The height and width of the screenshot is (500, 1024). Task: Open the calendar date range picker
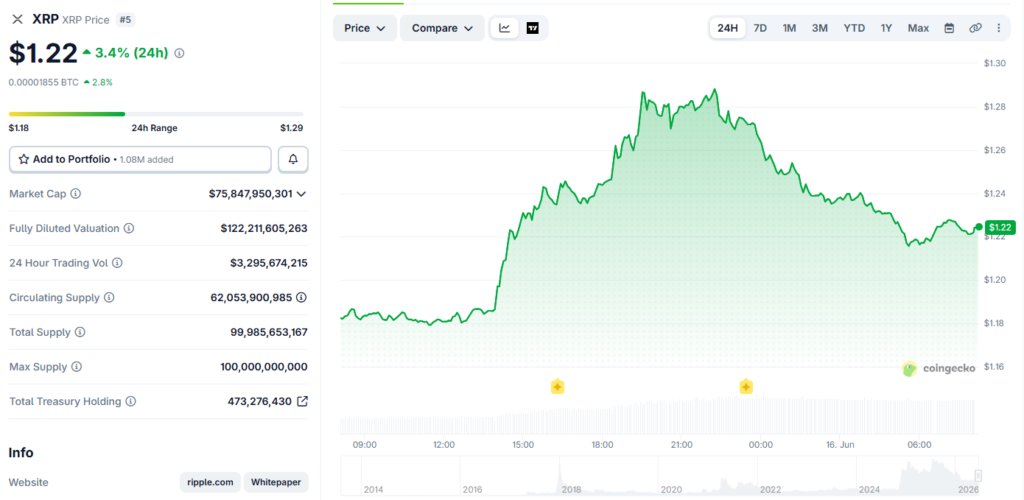click(x=950, y=28)
